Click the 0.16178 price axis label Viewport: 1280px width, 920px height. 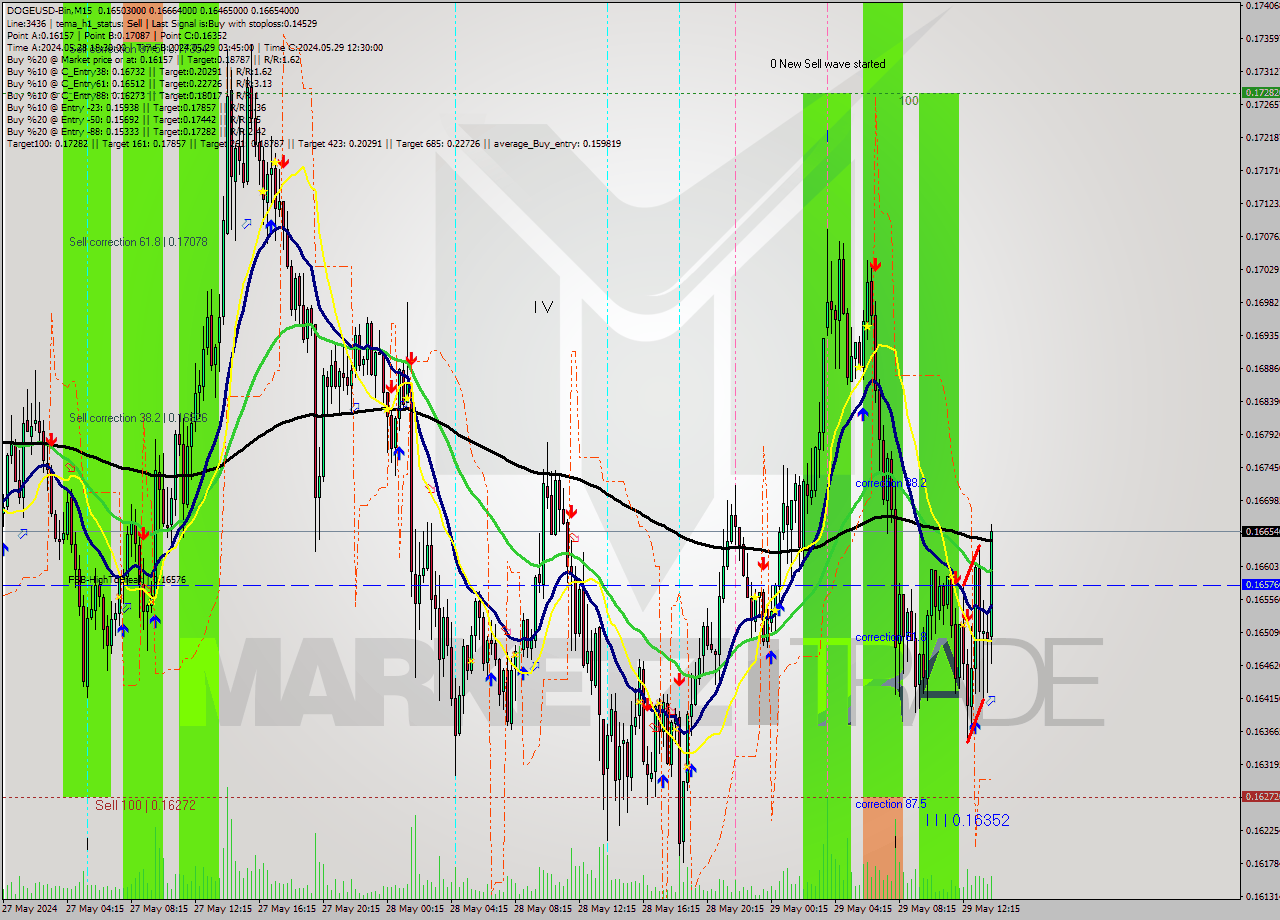[x=1263, y=863]
